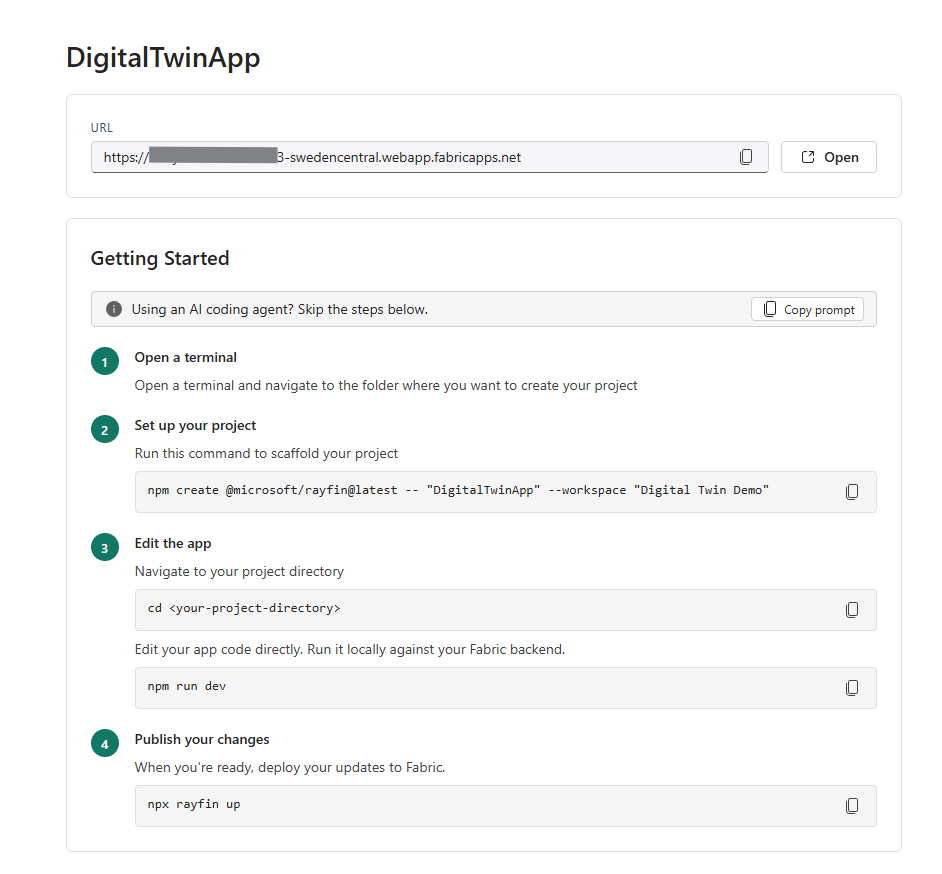This screenshot has height=874, width=942.
Task: Click the 'Set up your project' step heading
Action: tap(195, 425)
